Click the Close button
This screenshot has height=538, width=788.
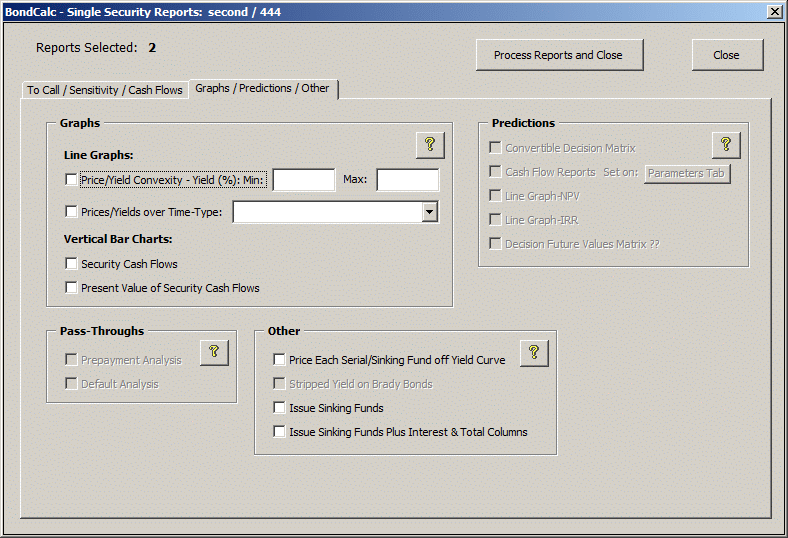(727, 55)
